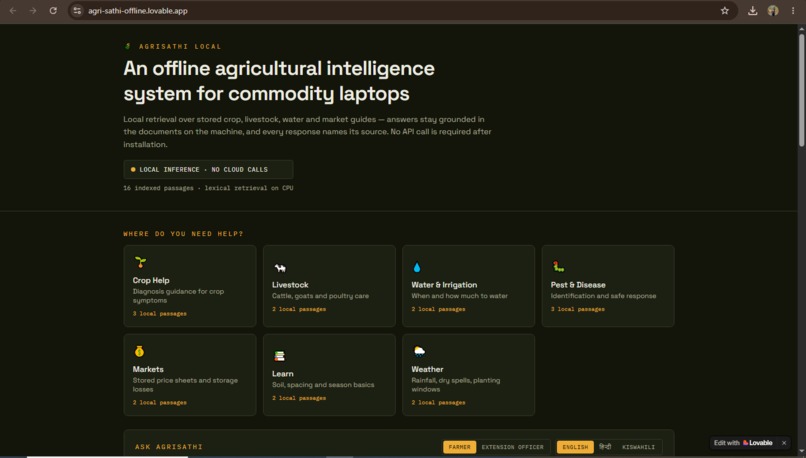Screen dimensions: 806x458
Task: Click 'When and how much to water' description
Action: pyautogui.click(x=460, y=296)
